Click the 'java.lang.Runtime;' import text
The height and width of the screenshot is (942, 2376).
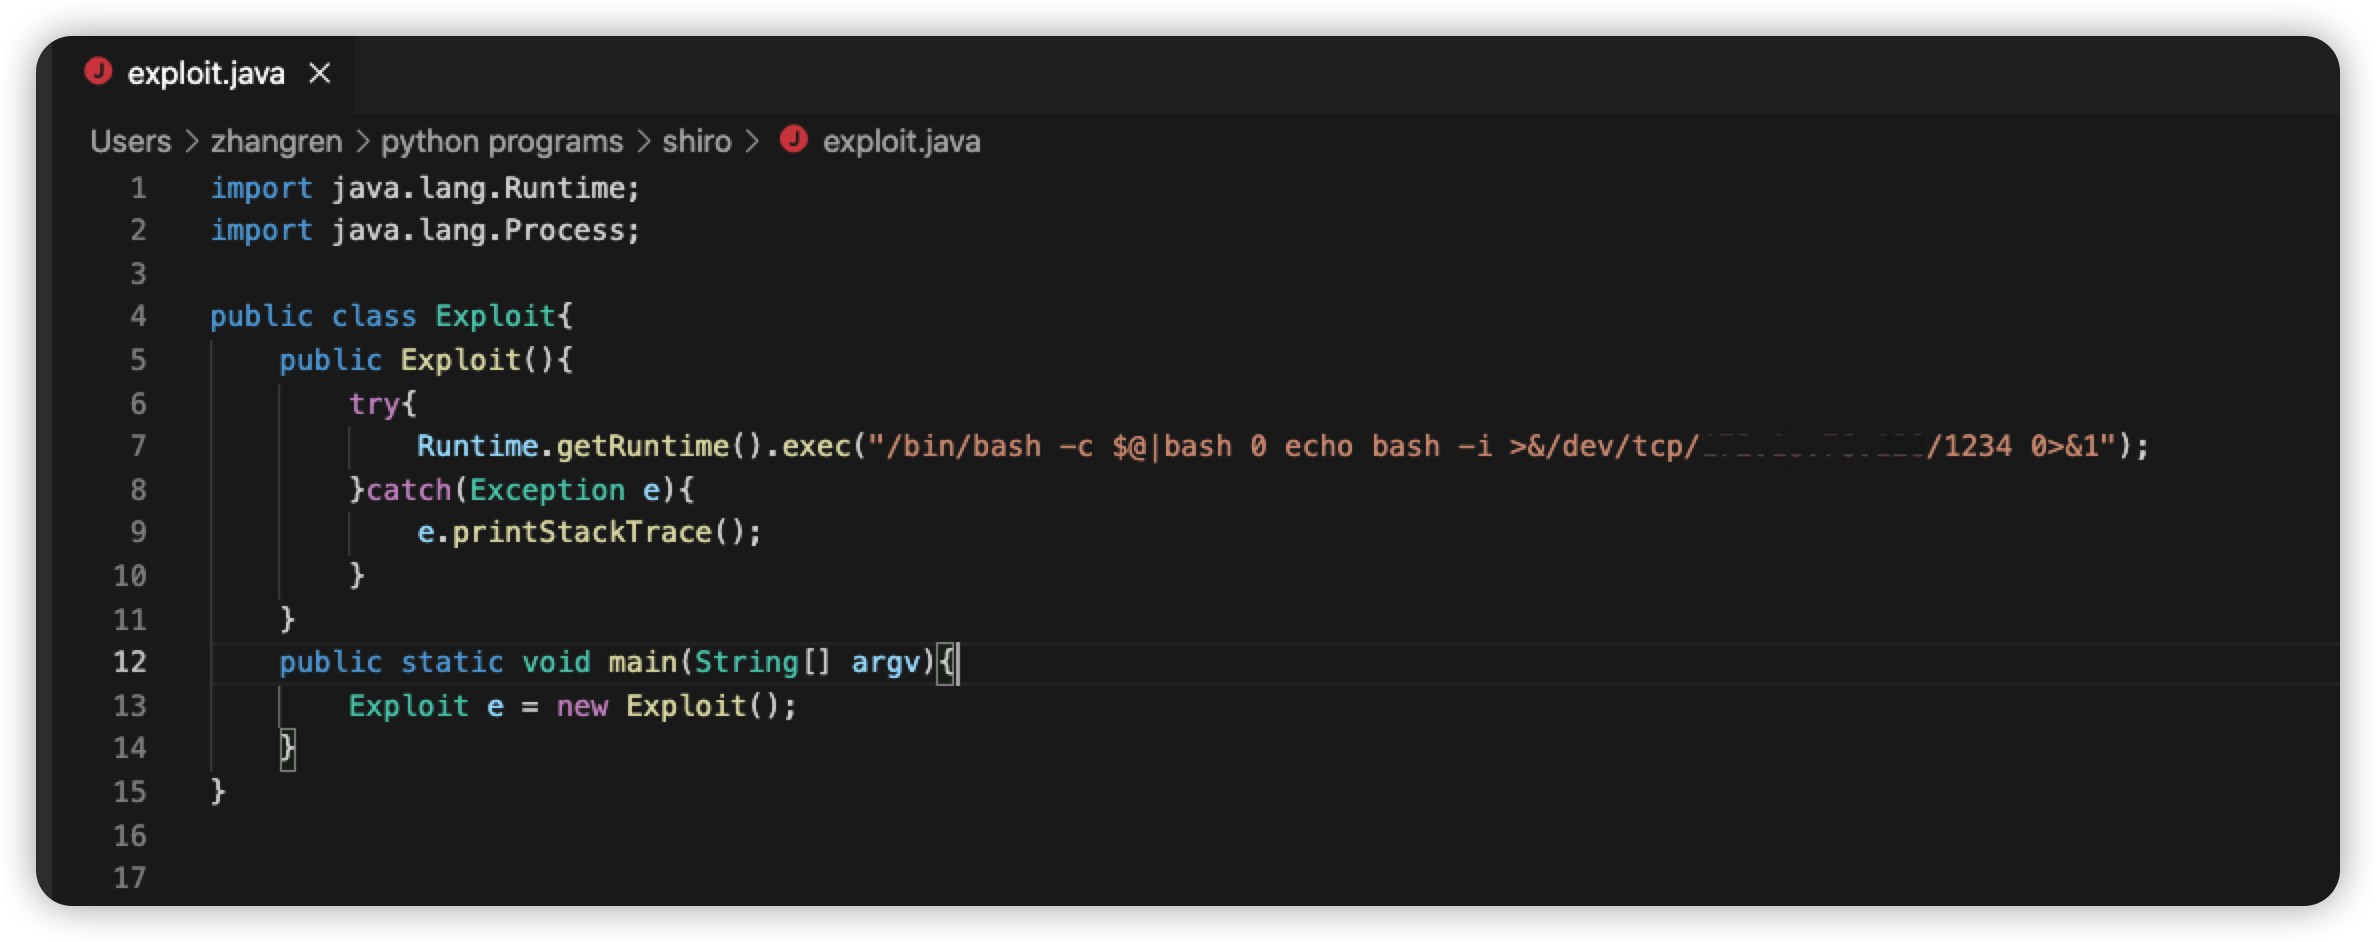pyautogui.click(x=485, y=188)
